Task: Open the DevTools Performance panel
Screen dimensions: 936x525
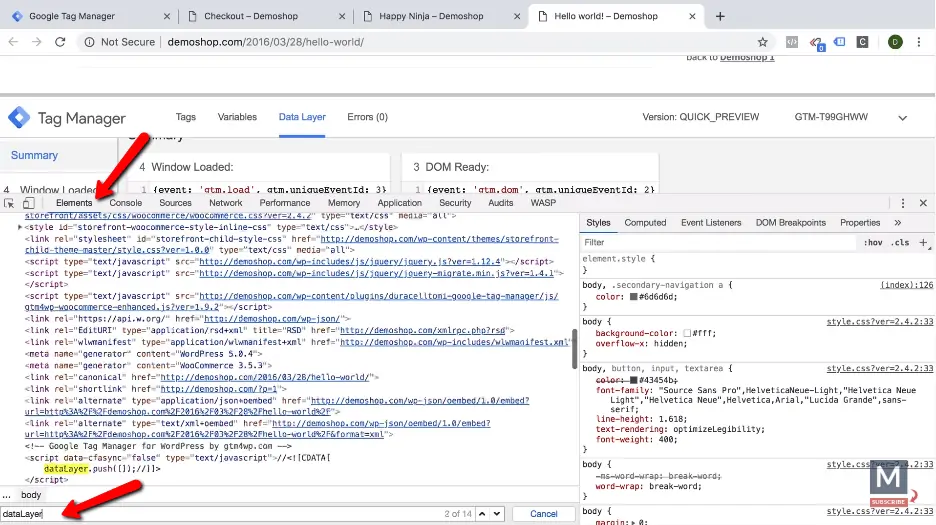Action: coord(285,203)
